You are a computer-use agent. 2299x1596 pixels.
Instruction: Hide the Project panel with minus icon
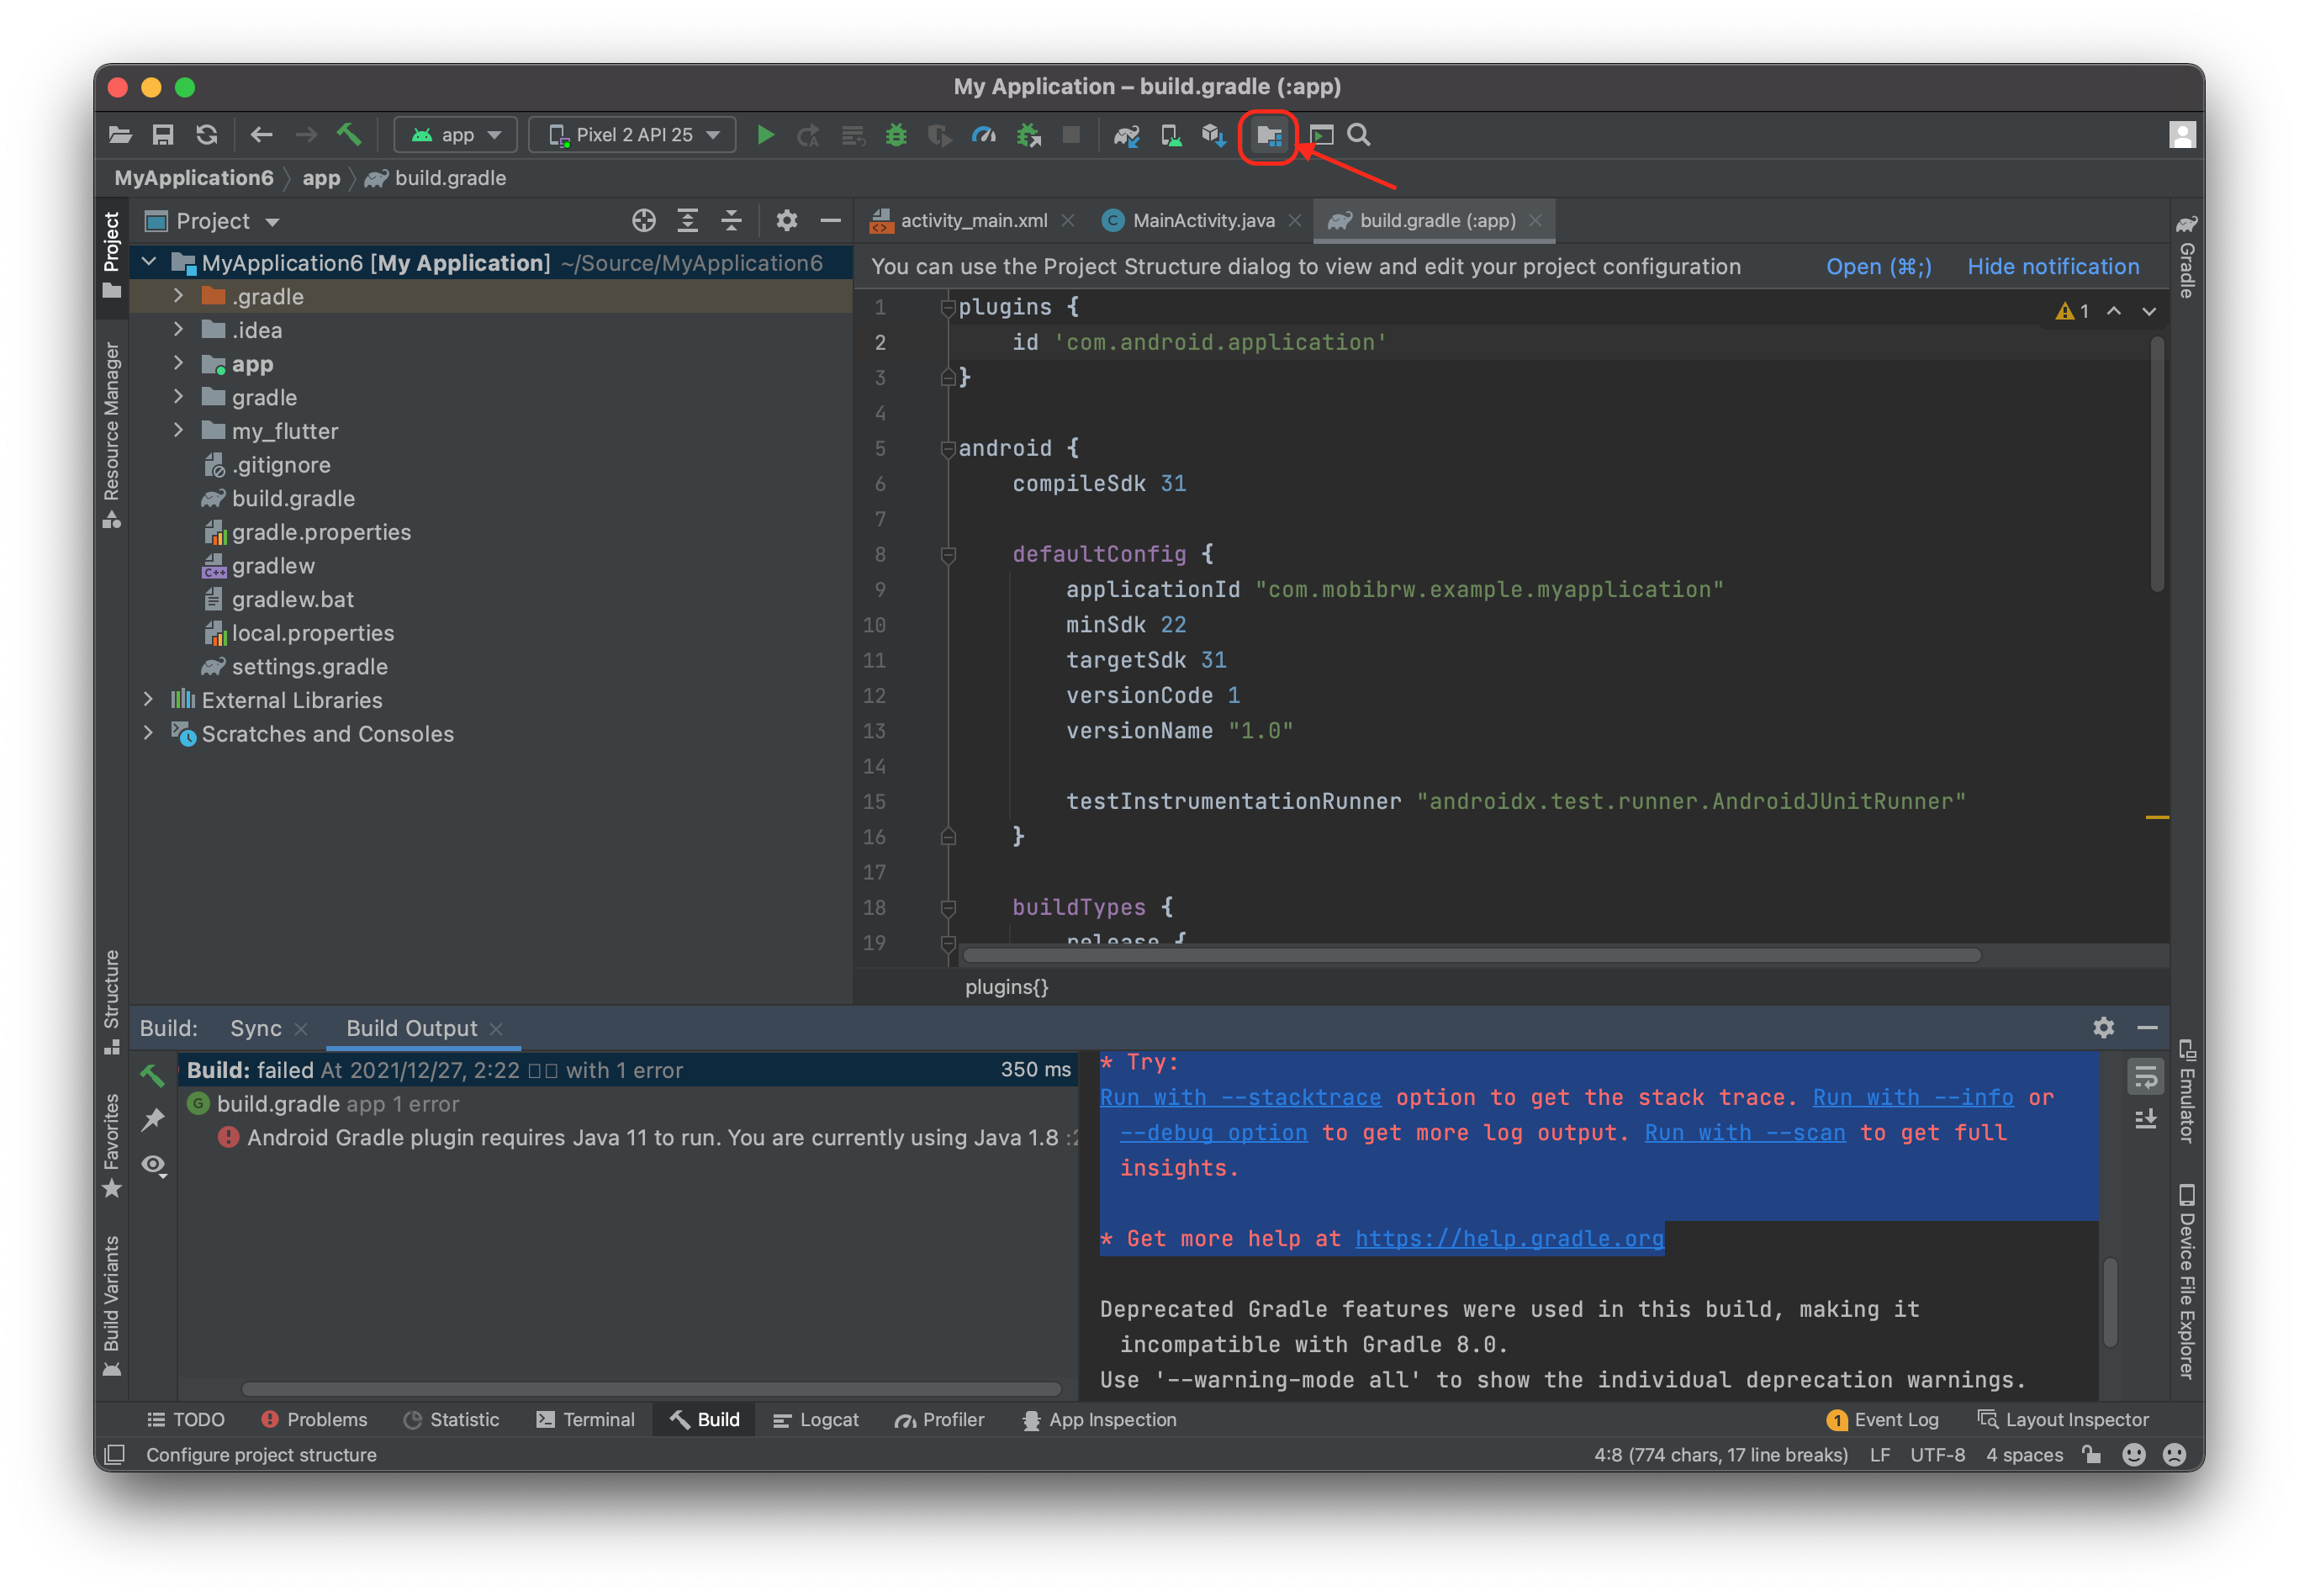point(830,221)
